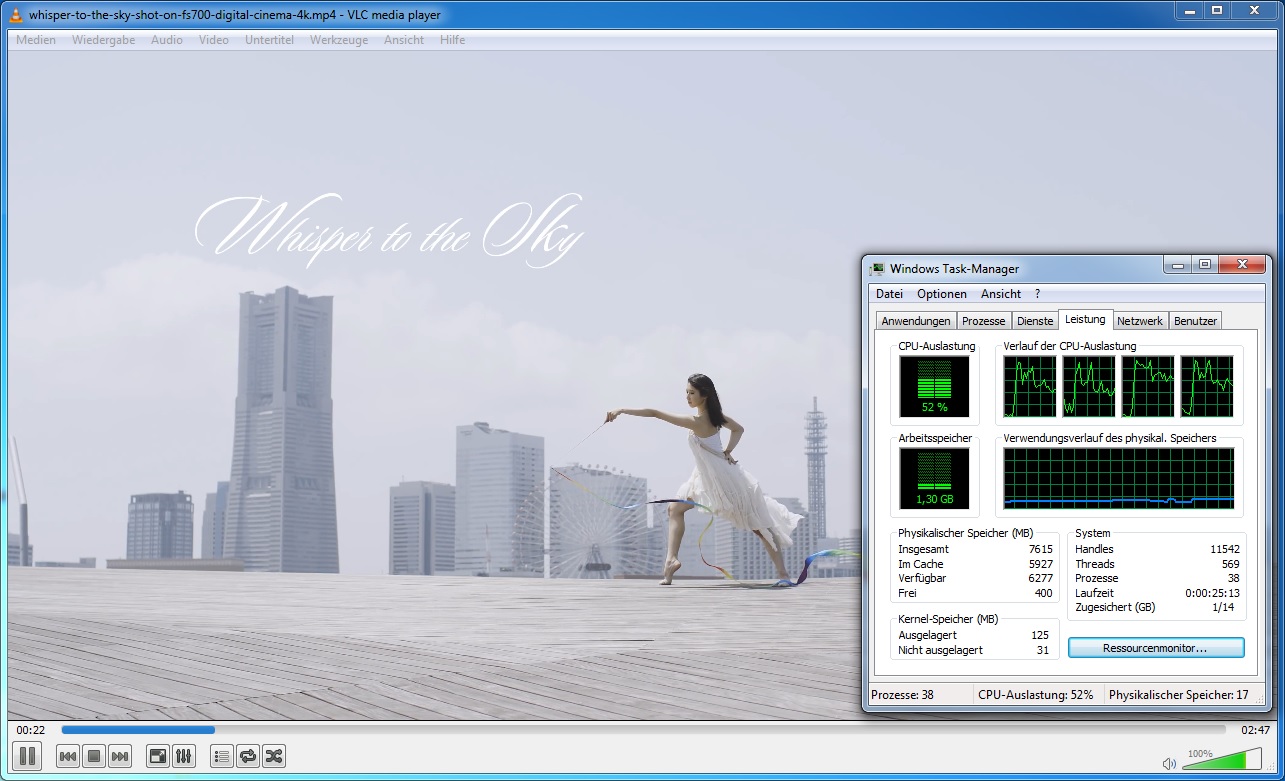Open the Werkzeuge menu
The height and width of the screenshot is (781, 1285).
[x=339, y=40]
